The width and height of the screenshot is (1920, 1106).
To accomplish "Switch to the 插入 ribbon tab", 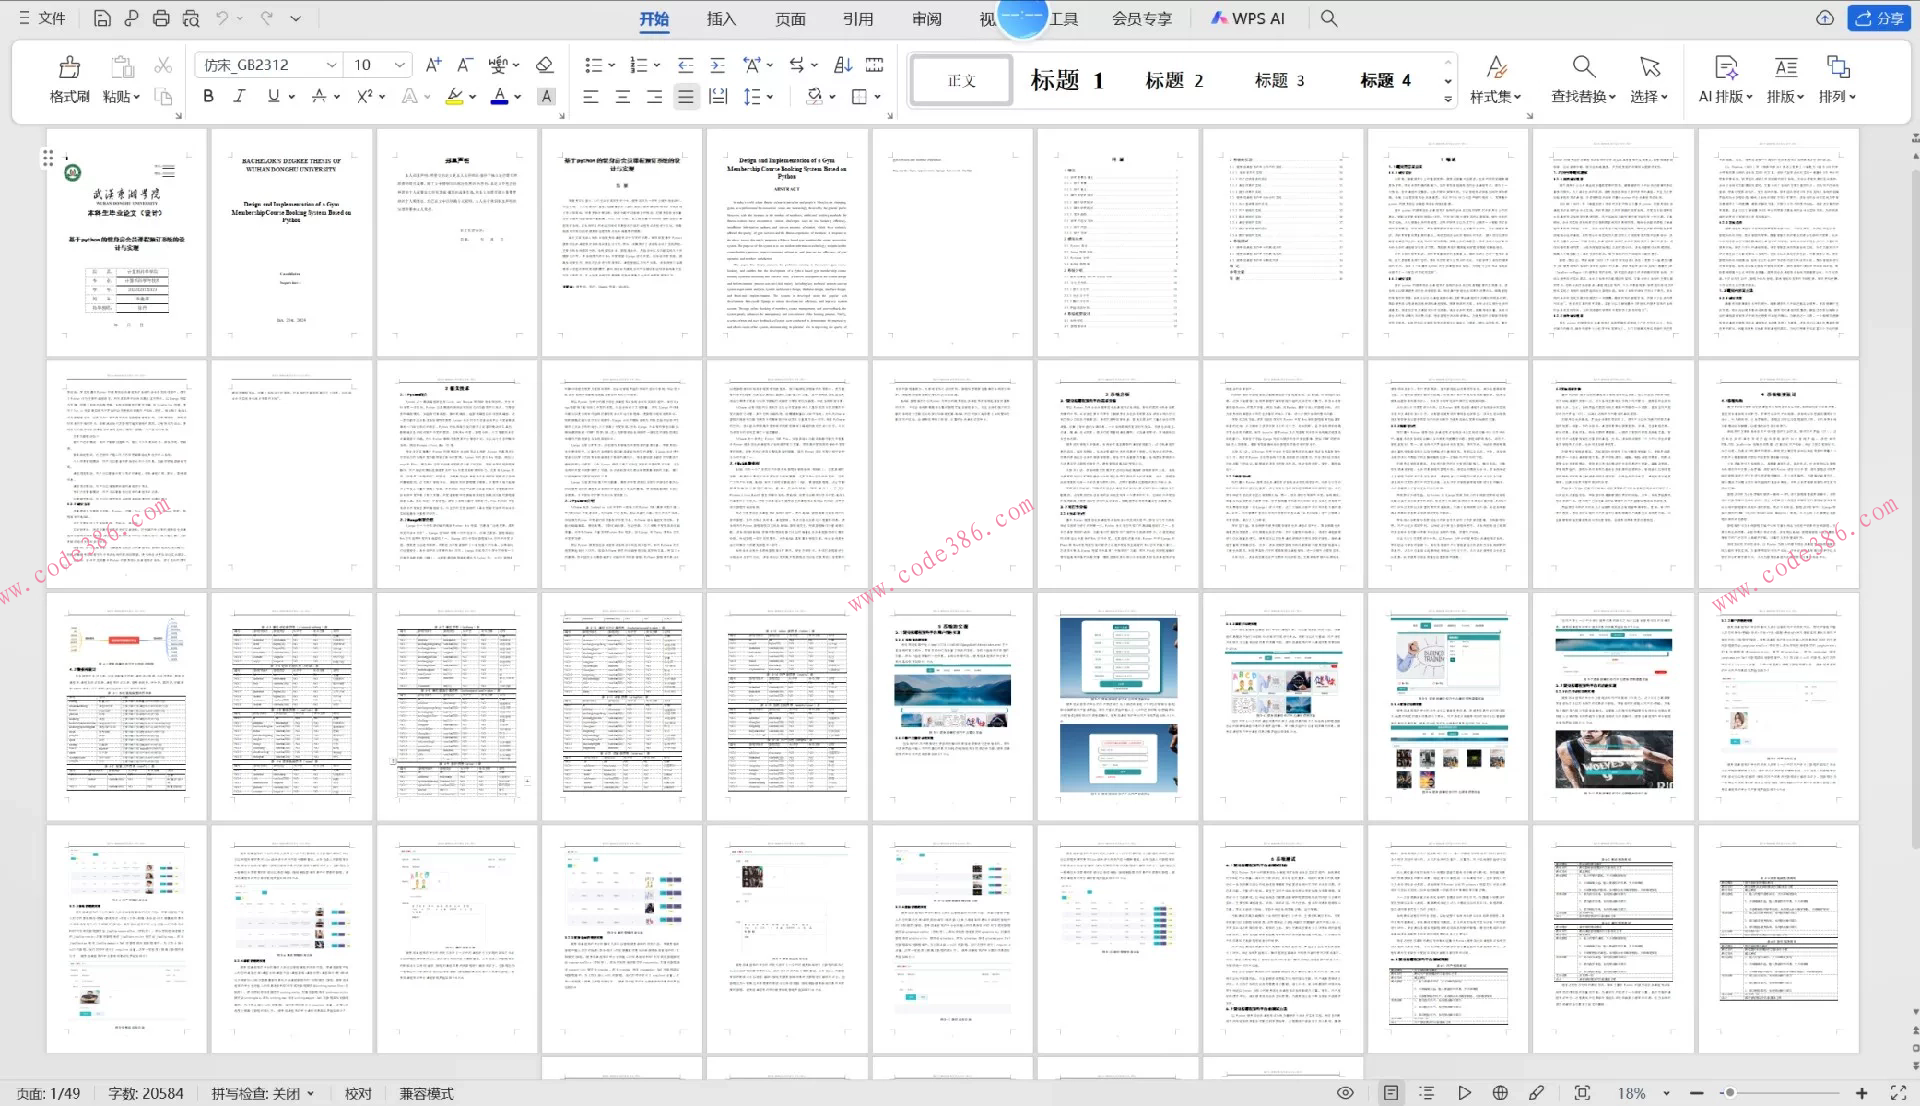I will [x=720, y=19].
